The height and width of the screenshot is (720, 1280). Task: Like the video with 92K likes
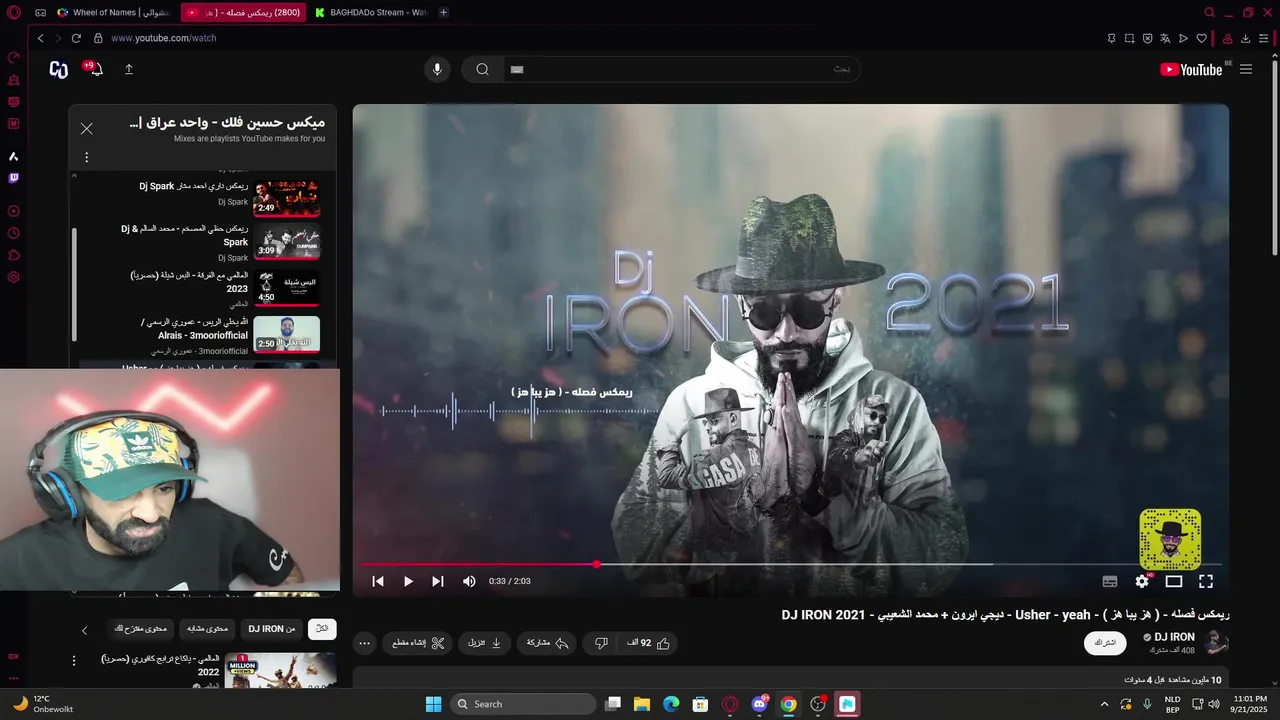point(649,643)
